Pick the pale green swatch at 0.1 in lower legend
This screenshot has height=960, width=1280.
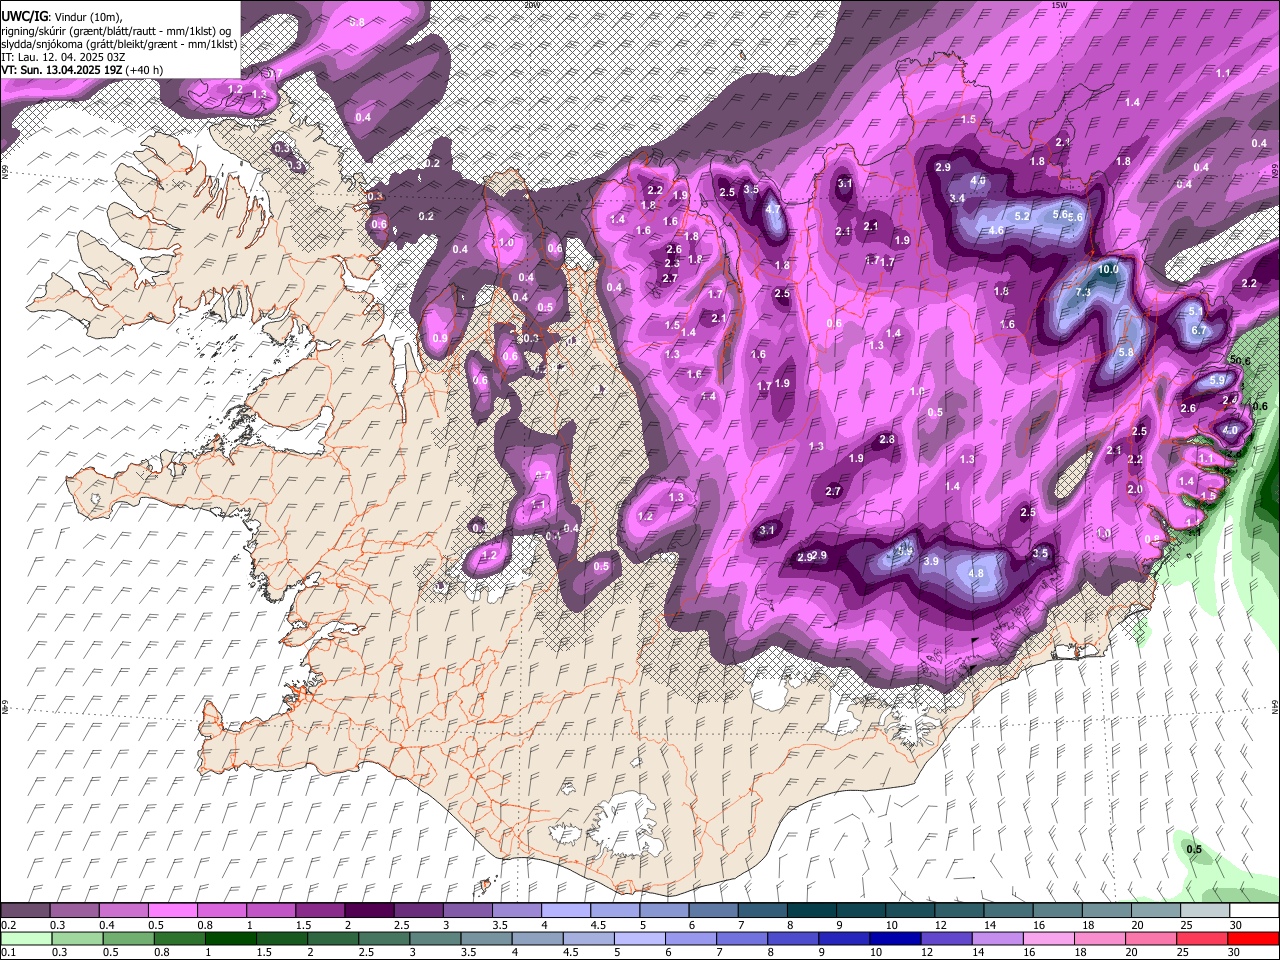(x=25, y=939)
